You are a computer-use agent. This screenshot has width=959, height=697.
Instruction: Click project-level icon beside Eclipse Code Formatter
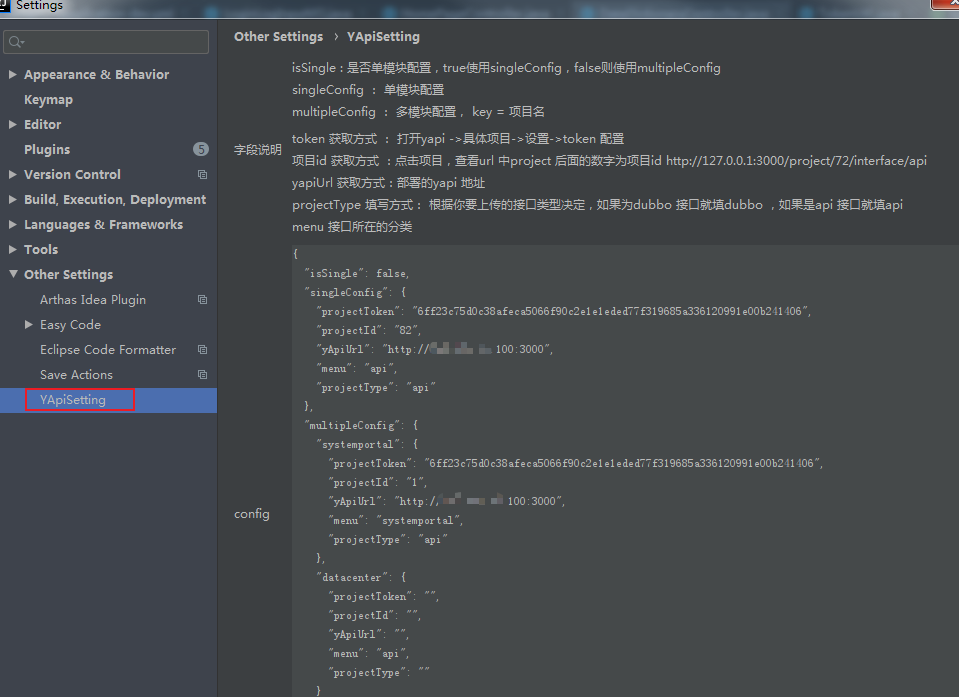[x=202, y=350]
